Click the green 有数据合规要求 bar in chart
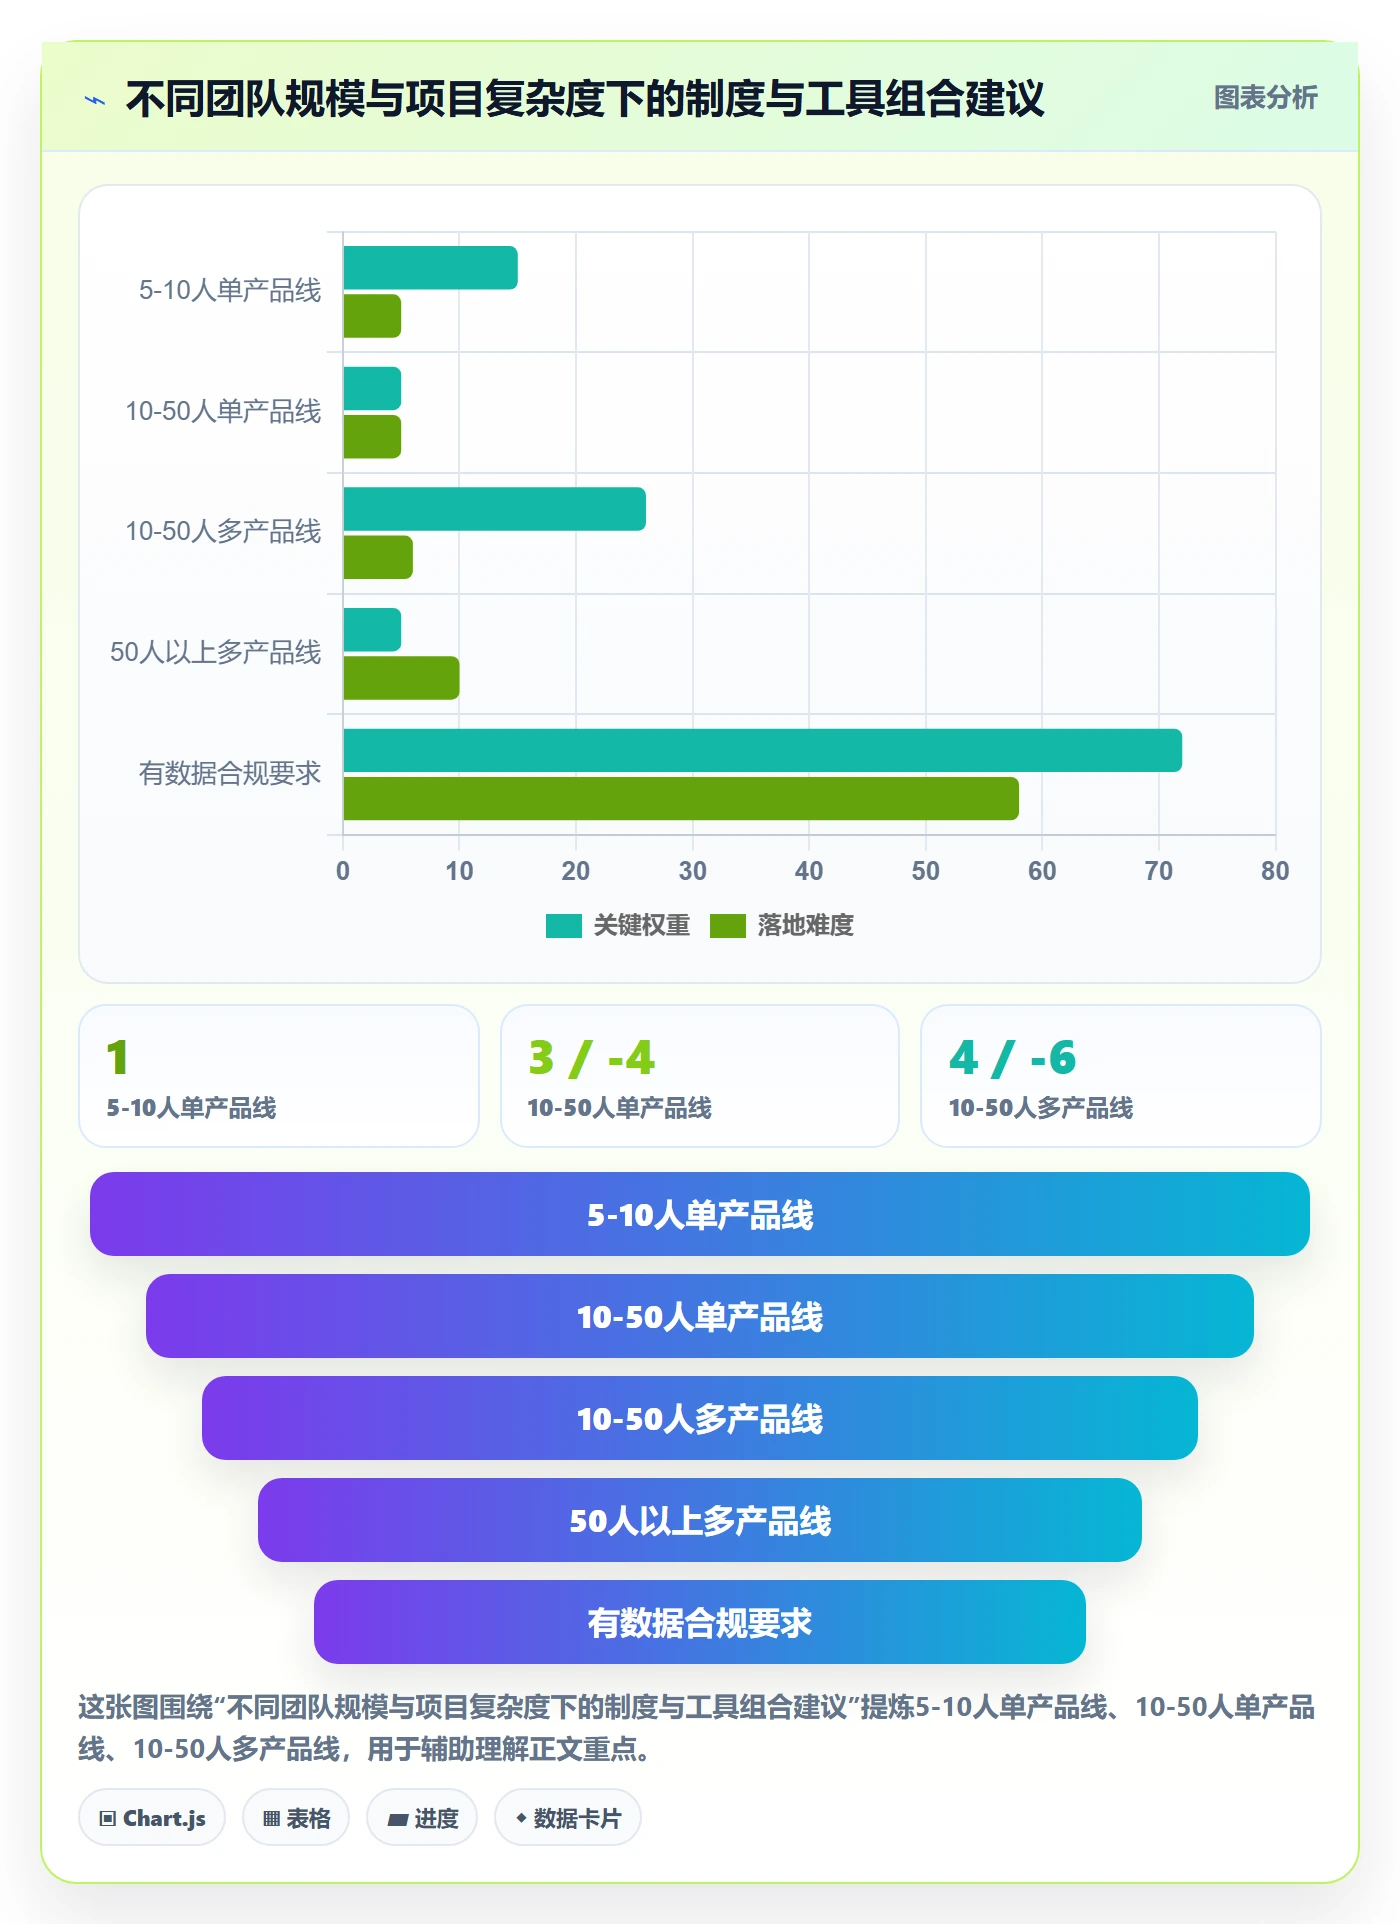The width and height of the screenshot is (1400, 1924). [x=681, y=799]
